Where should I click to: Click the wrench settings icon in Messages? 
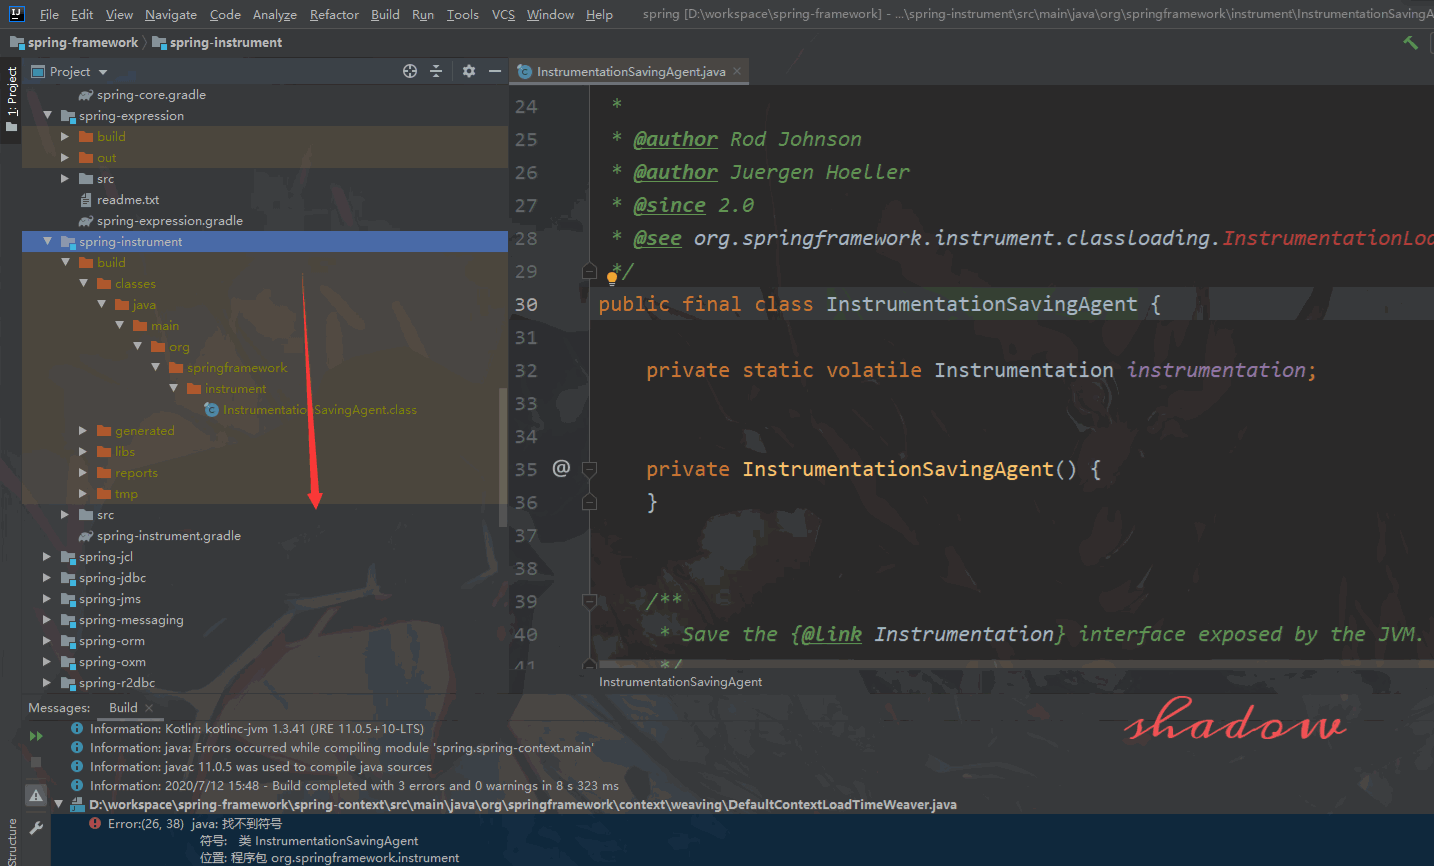point(36,828)
